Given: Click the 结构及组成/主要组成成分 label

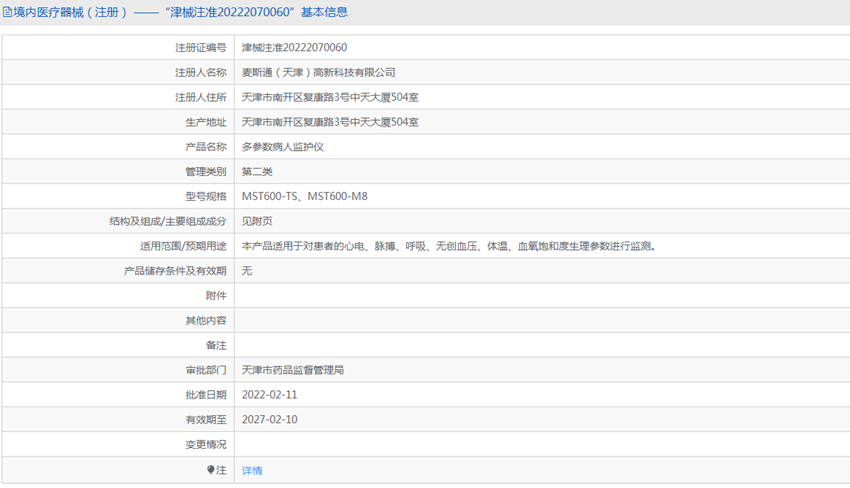Looking at the screenshot, I should click(x=168, y=221).
